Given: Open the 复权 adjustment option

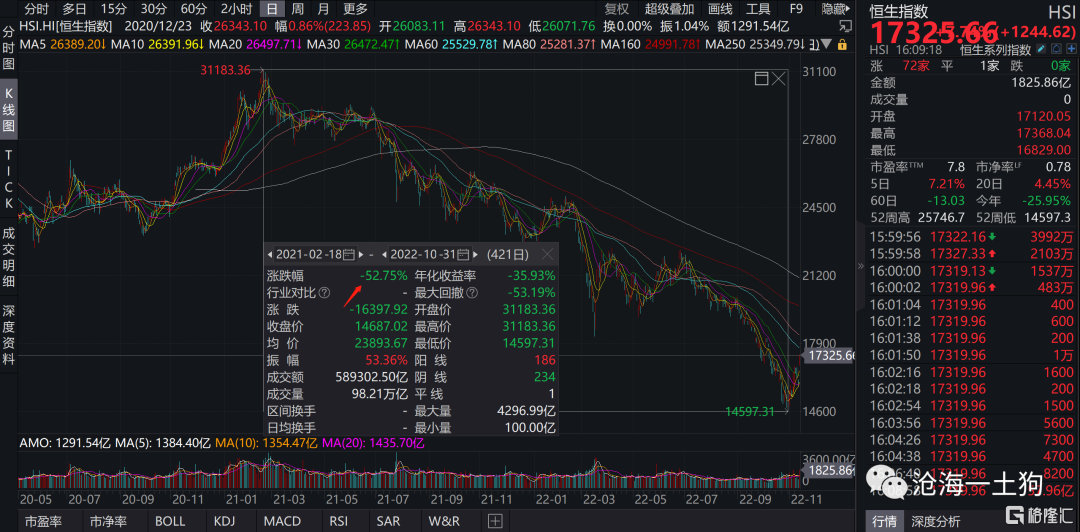Looking at the screenshot, I should 616,9.
